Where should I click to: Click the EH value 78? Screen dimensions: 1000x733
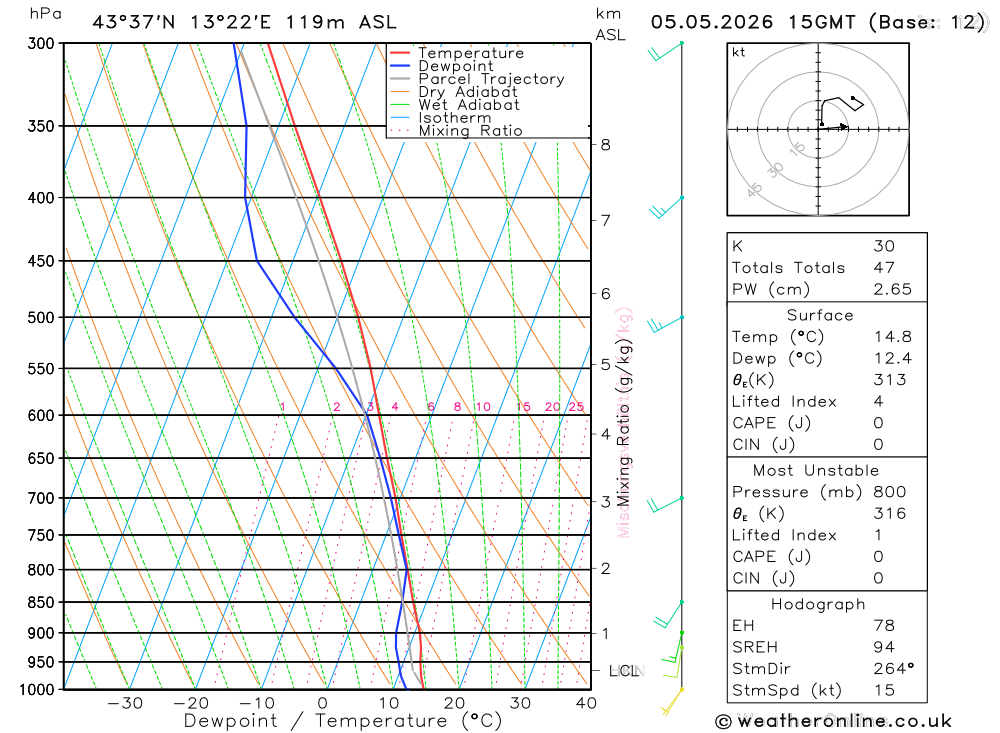click(x=884, y=626)
